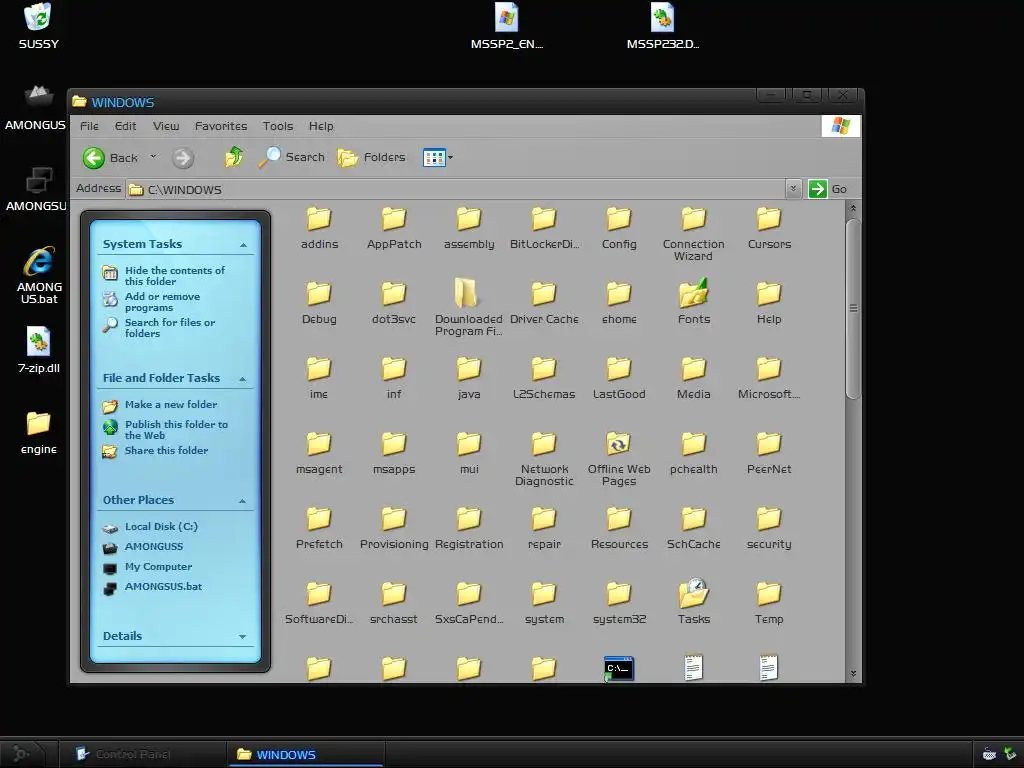Open the Views dropdown button

click(x=438, y=157)
